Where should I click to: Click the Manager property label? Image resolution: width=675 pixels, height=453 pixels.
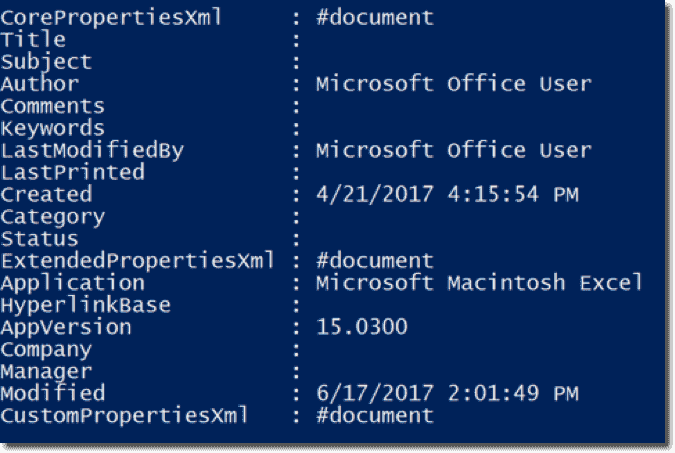46,371
